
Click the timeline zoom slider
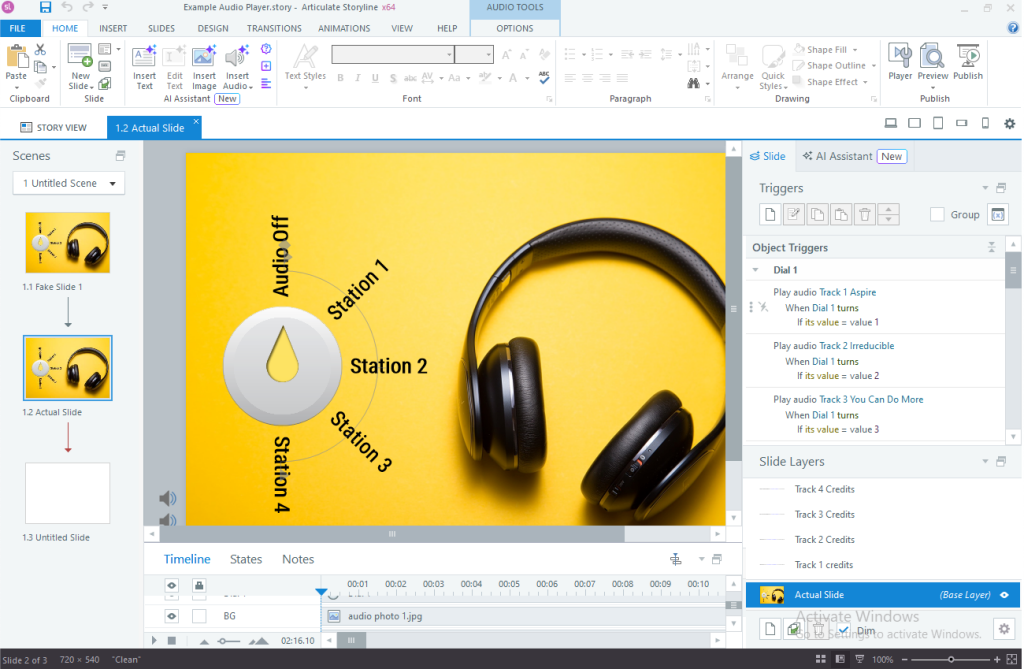[x=231, y=641]
